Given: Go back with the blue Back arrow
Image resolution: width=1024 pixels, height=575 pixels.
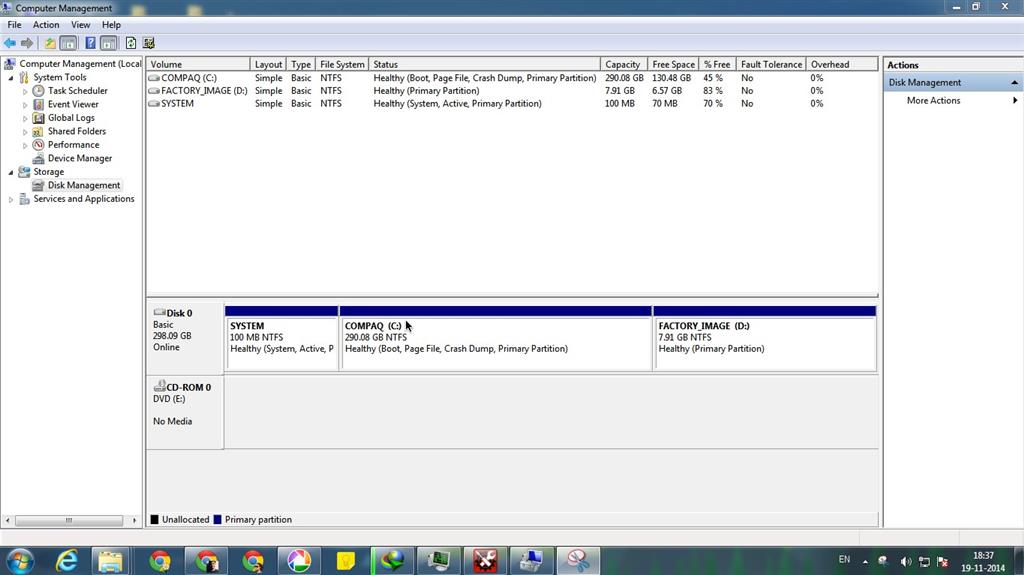Looking at the screenshot, I should [10, 43].
